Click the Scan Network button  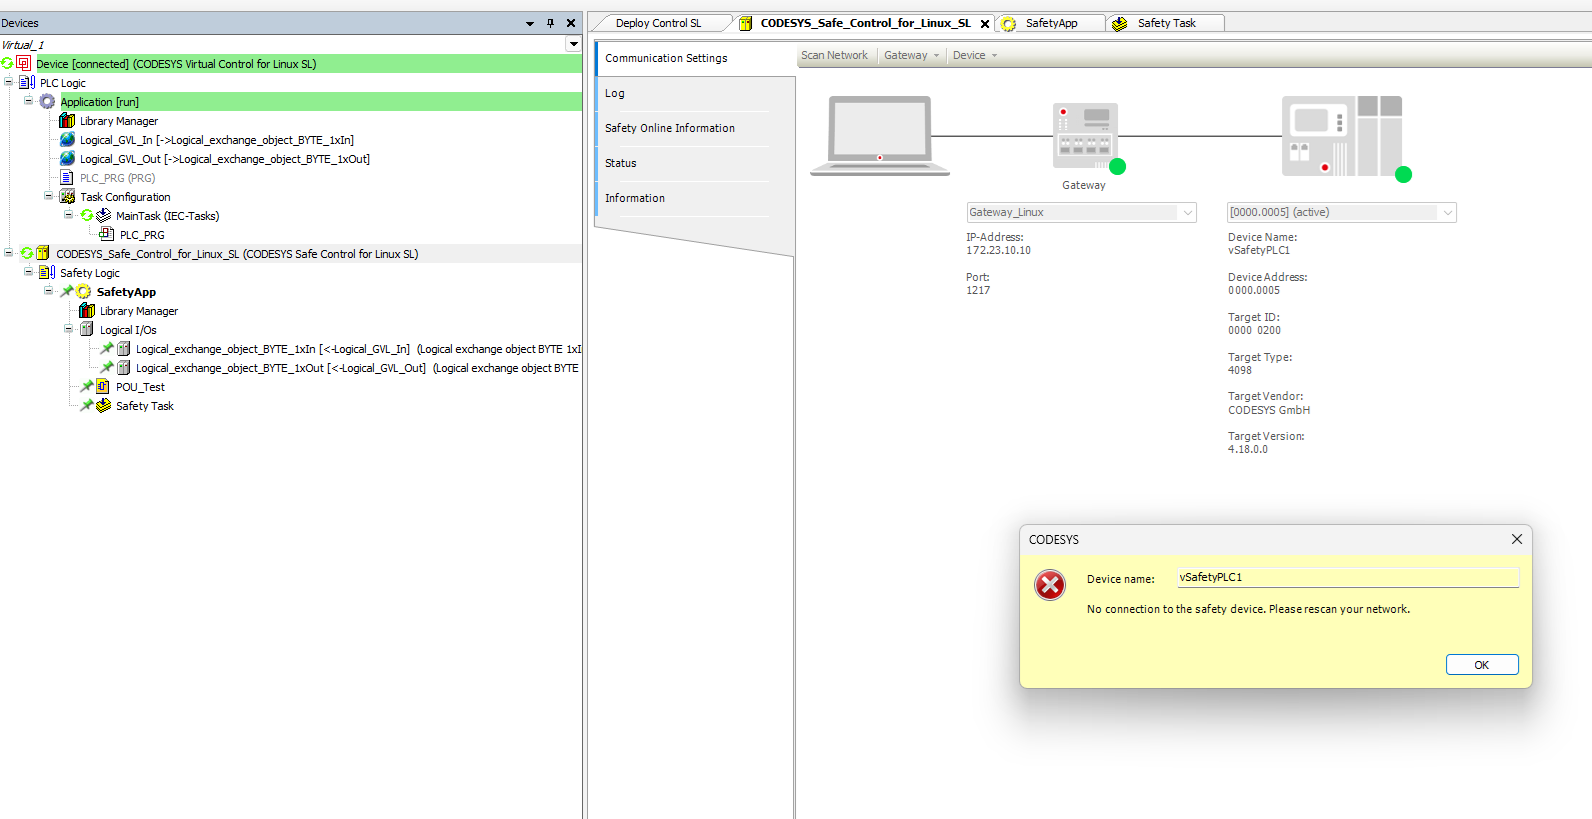click(834, 56)
